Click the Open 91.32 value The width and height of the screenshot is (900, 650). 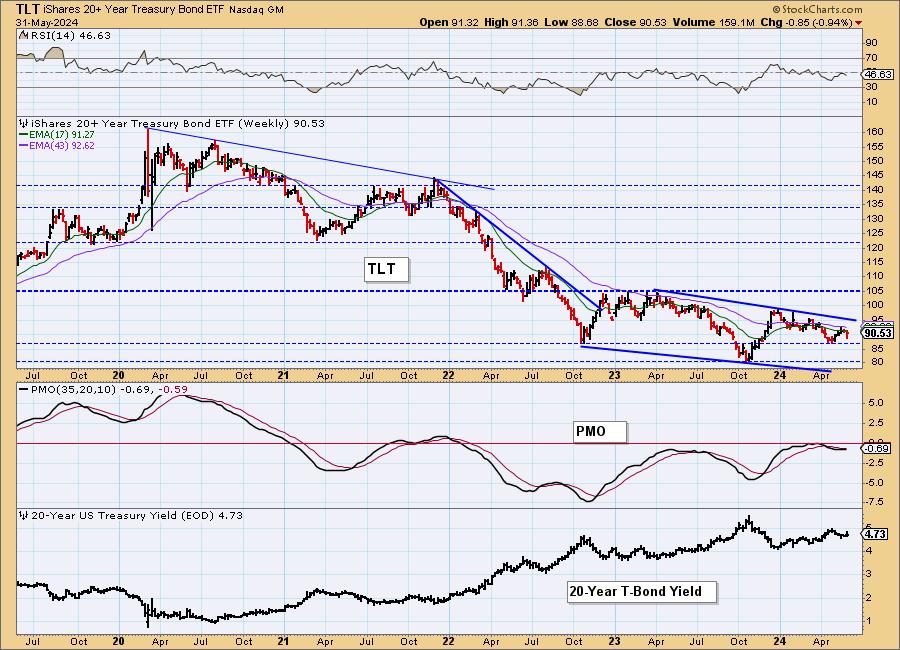click(447, 22)
